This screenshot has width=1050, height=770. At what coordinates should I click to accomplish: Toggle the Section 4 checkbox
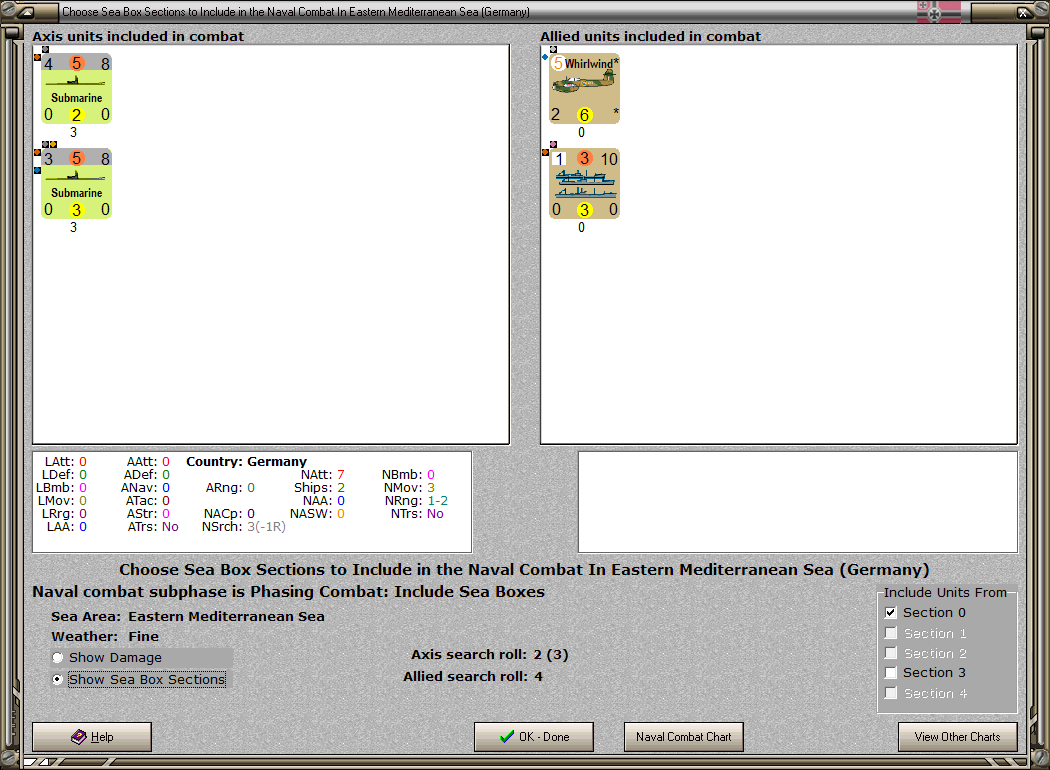[891, 694]
